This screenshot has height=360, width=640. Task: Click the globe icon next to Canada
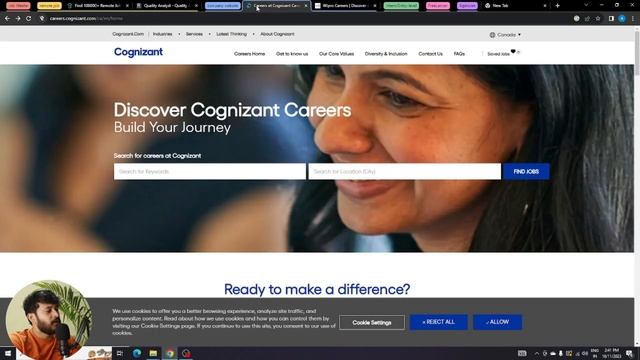point(492,35)
